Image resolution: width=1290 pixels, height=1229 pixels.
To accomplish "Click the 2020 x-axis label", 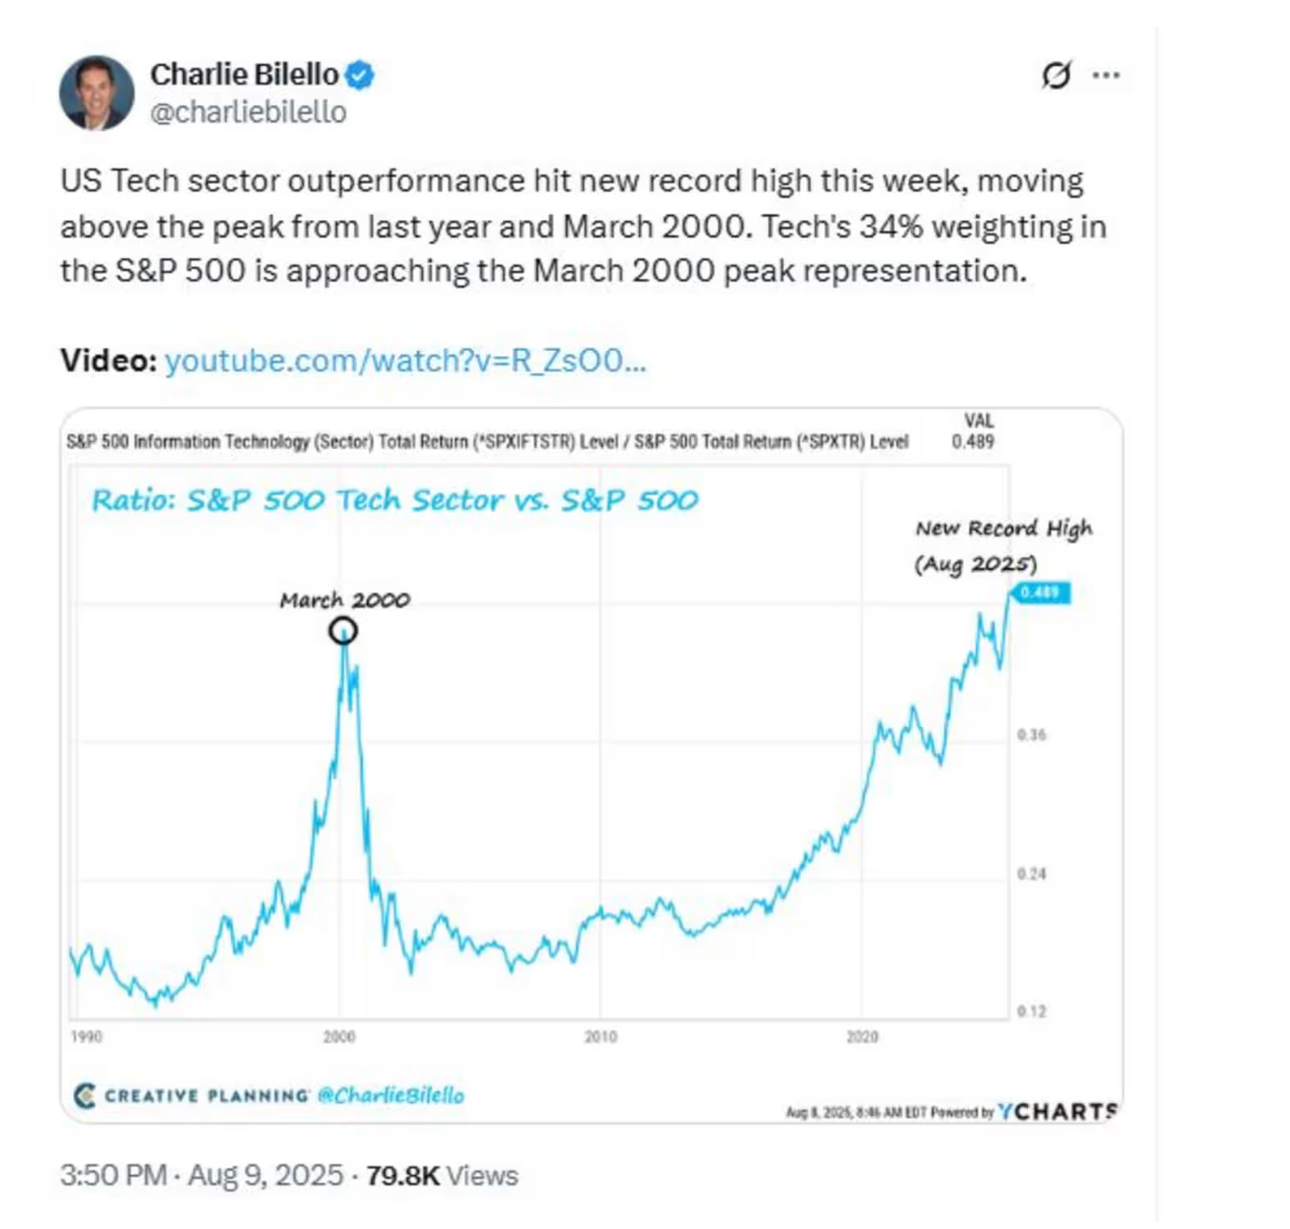I will [x=862, y=1037].
